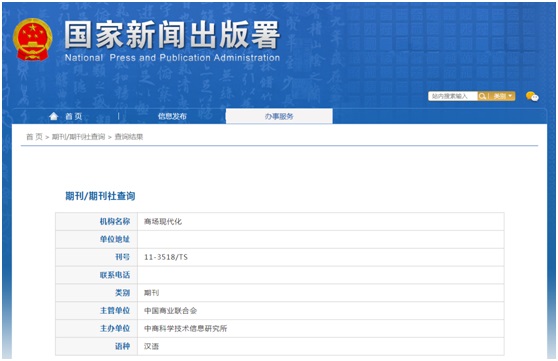
Task: Select the 单位地址 row label
Action: [115, 239]
